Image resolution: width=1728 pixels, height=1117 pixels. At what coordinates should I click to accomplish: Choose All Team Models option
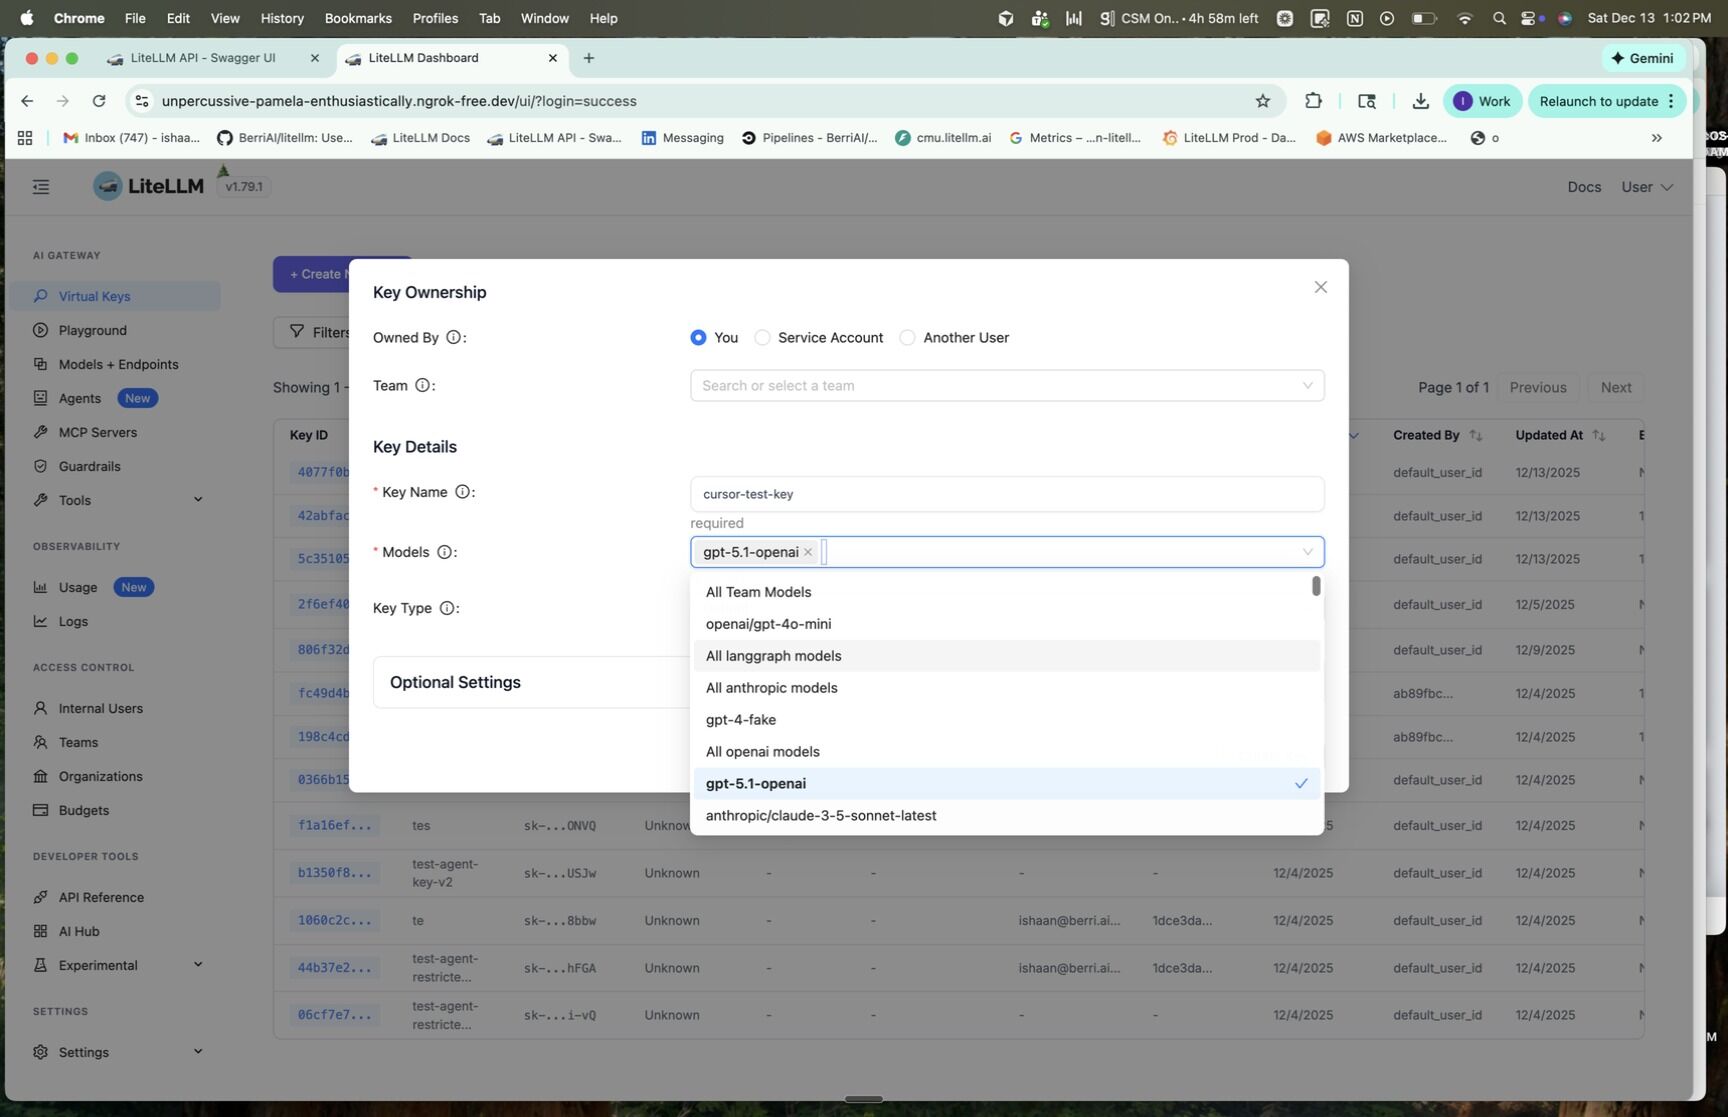(x=1007, y=592)
